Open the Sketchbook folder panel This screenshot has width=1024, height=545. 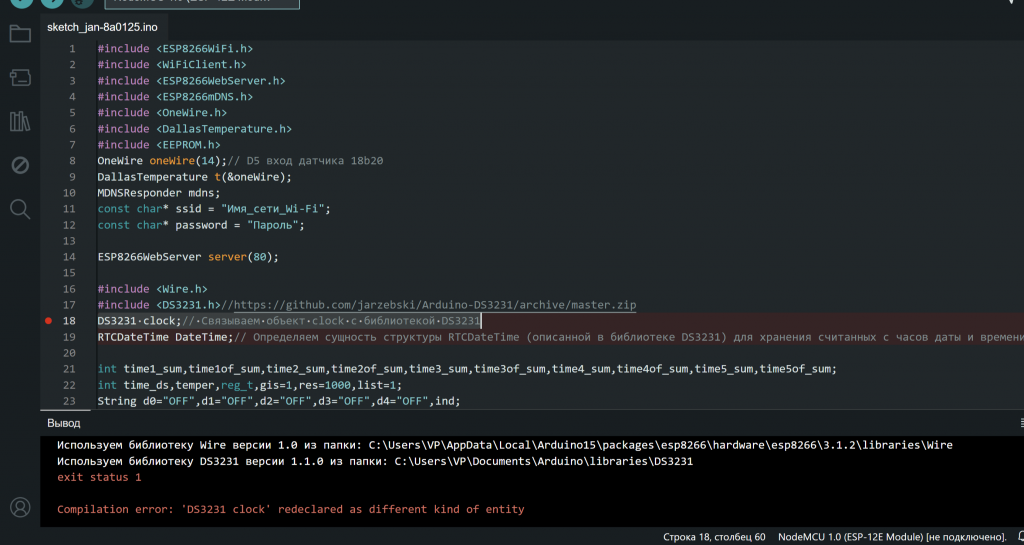coord(20,35)
